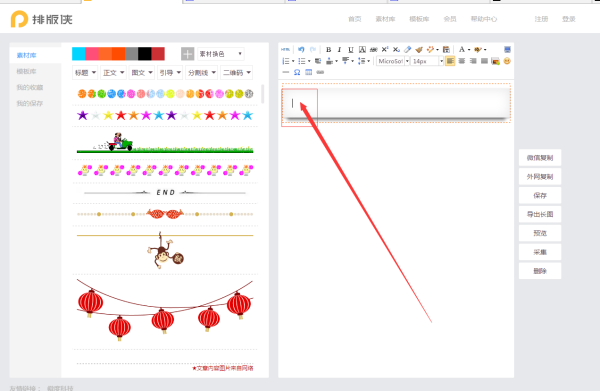Toggle italic formatting in editor toolbar
Screen dimensions: 600x391
click(339, 50)
